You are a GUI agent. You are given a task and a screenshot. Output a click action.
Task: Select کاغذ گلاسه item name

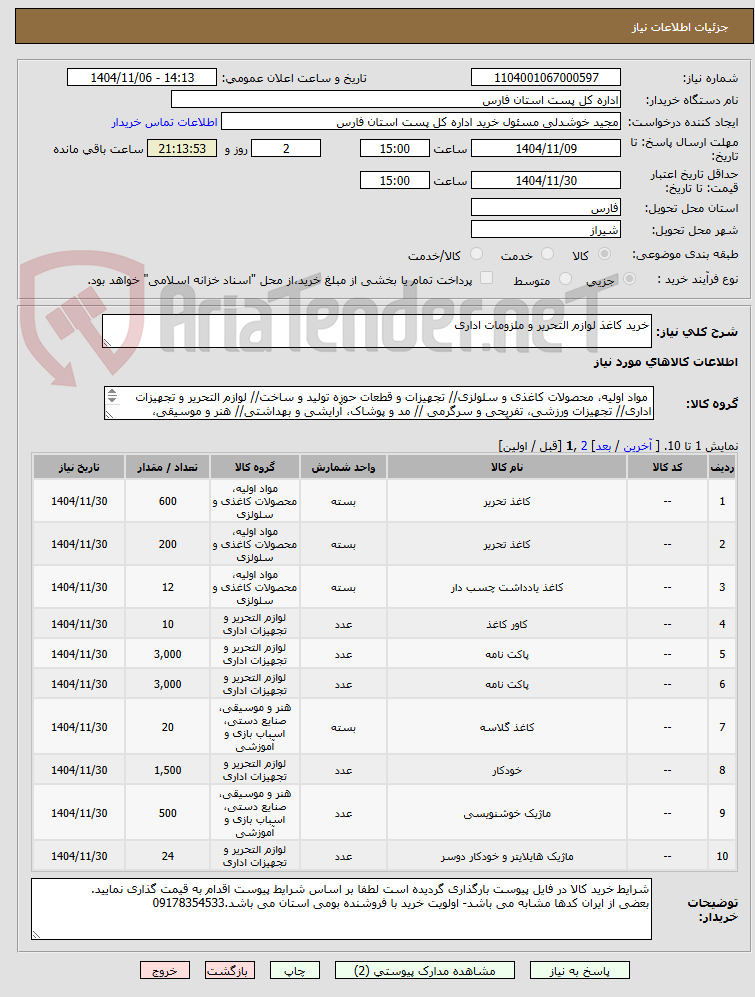pos(507,727)
